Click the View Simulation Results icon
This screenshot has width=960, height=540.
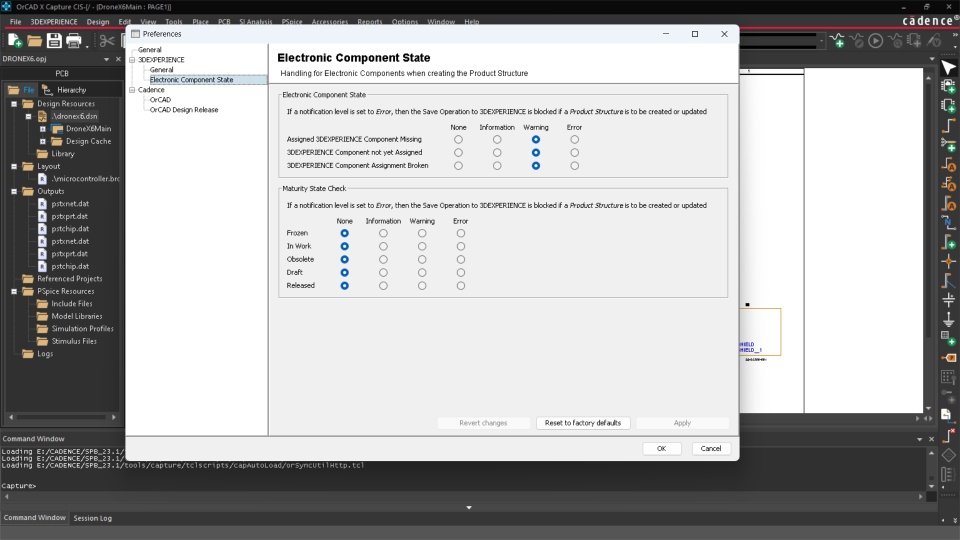[895, 41]
